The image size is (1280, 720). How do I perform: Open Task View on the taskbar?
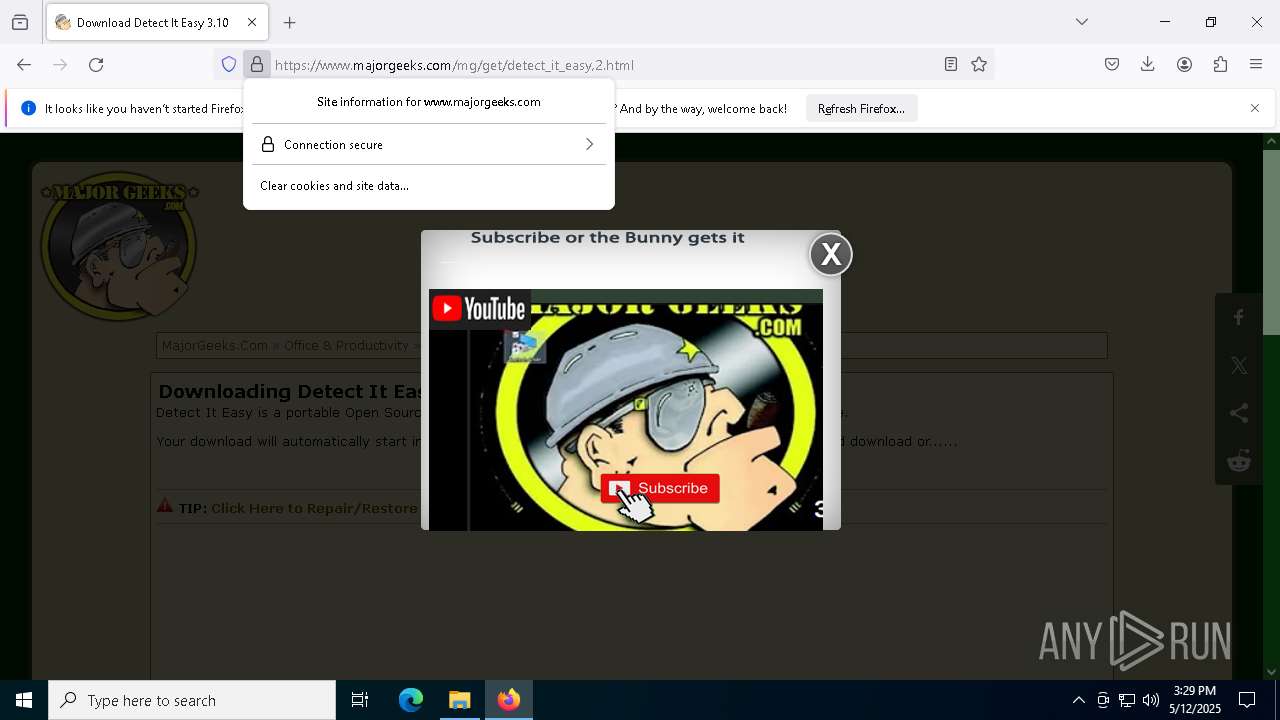[x=360, y=700]
